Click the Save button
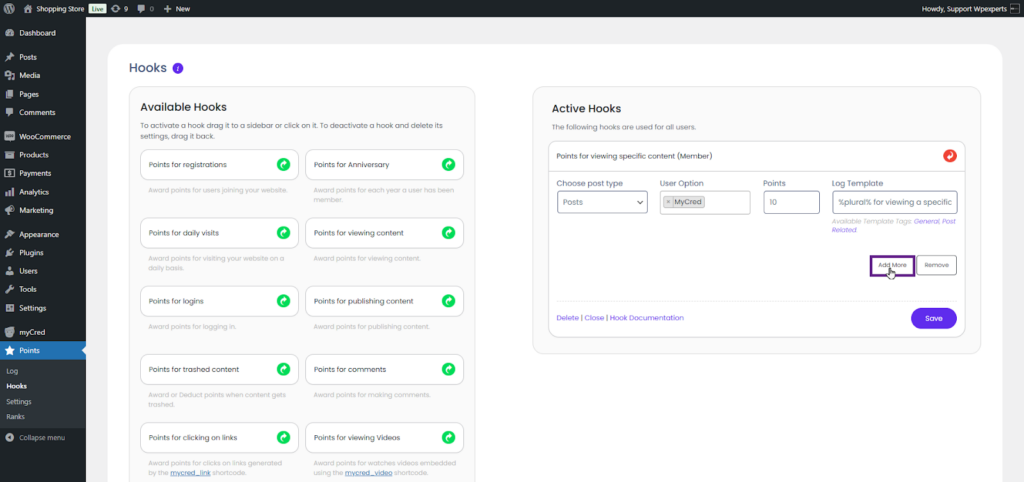 tap(933, 318)
